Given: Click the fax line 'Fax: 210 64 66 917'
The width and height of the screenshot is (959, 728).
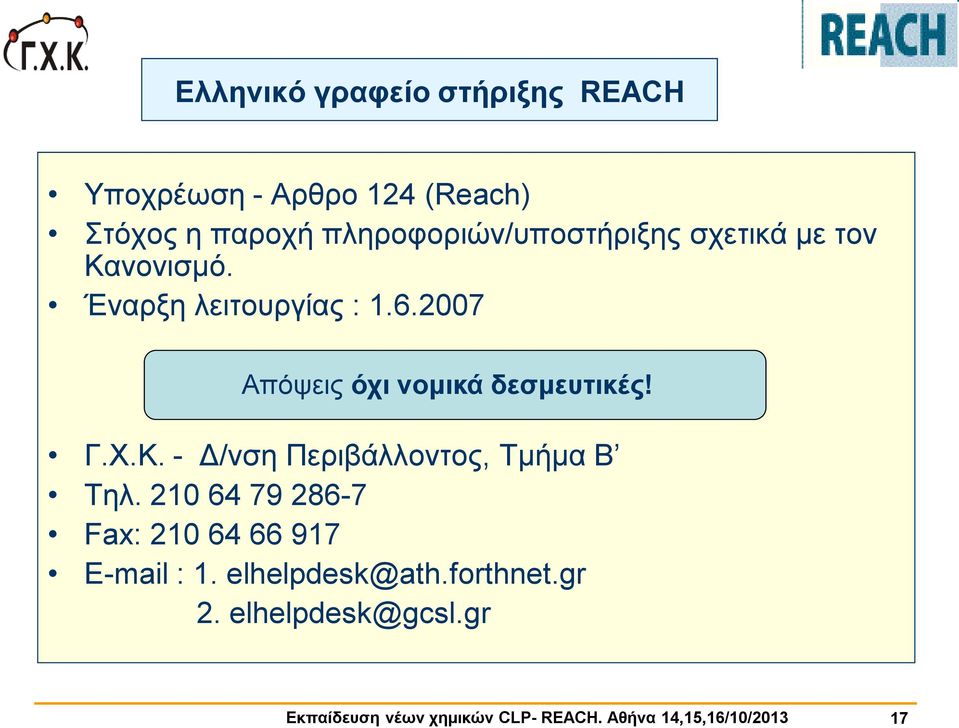Looking at the screenshot, I should tap(212, 534).
